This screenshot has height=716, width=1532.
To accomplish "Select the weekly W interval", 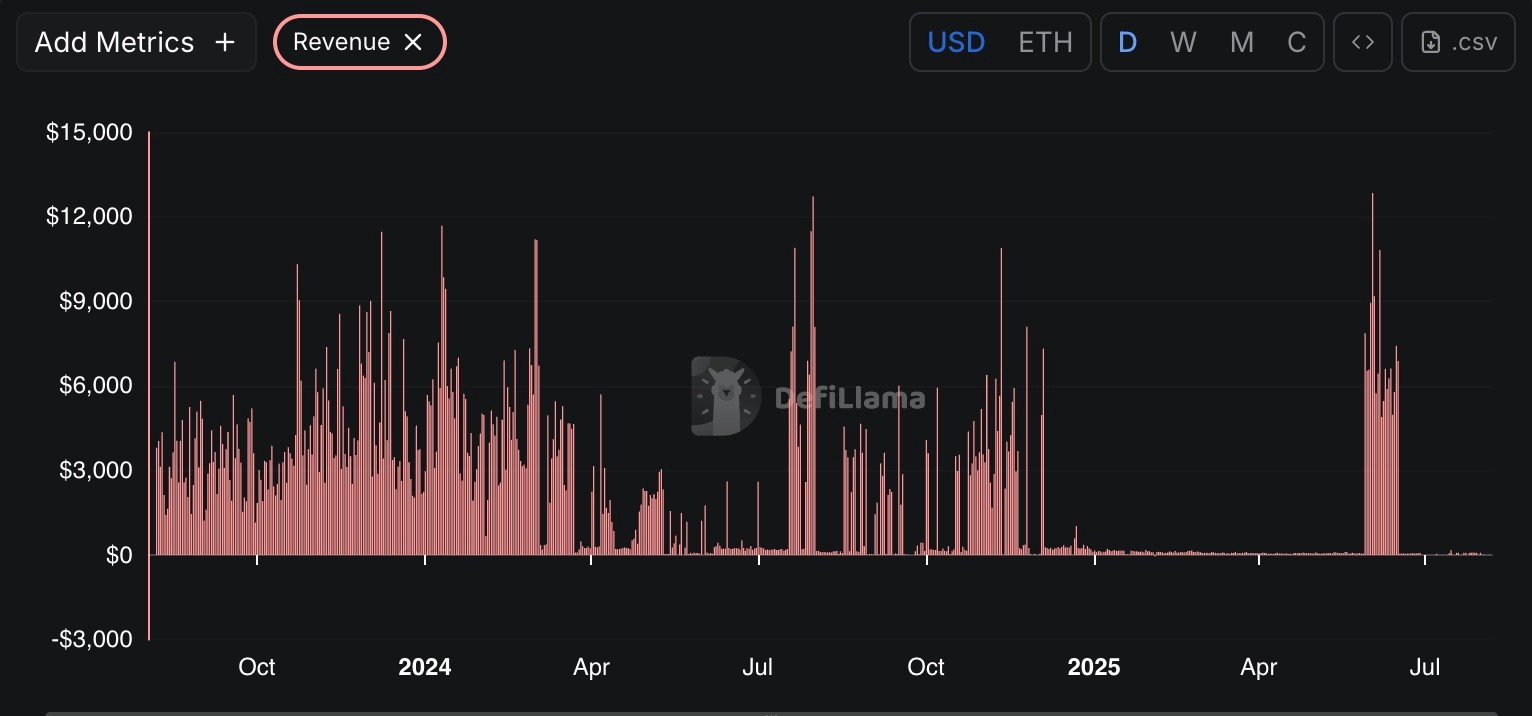I will click(x=1183, y=42).
